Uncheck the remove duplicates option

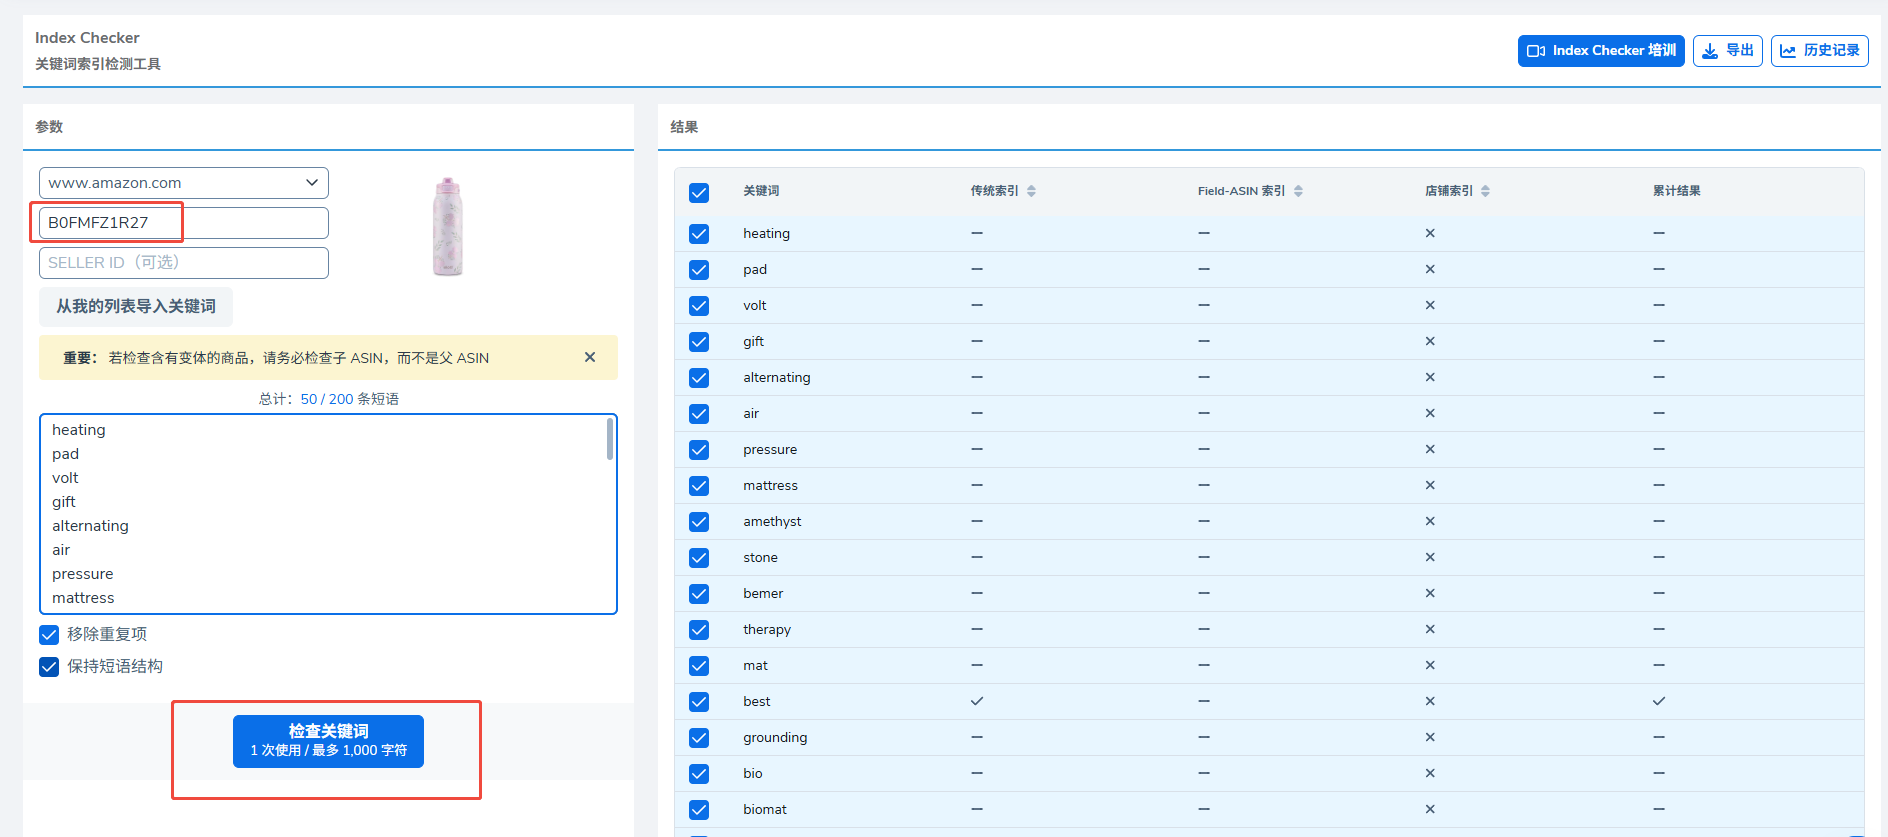[49, 635]
